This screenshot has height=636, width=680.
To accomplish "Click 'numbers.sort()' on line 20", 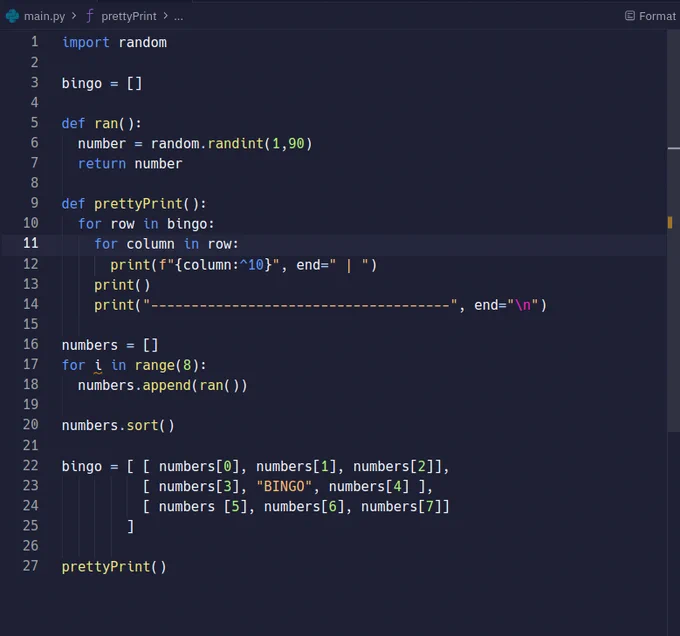I will tap(118, 426).
